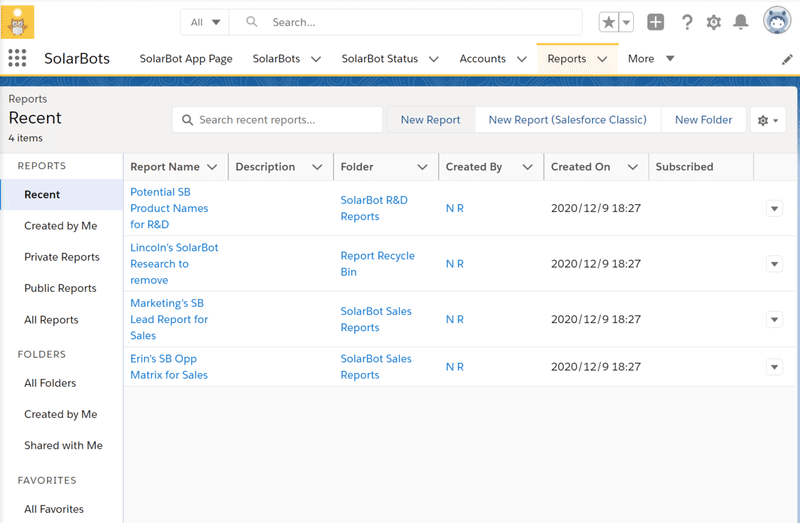This screenshot has width=800, height=523.
Task: Click the SolarBots owl logo
Action: 17,22
